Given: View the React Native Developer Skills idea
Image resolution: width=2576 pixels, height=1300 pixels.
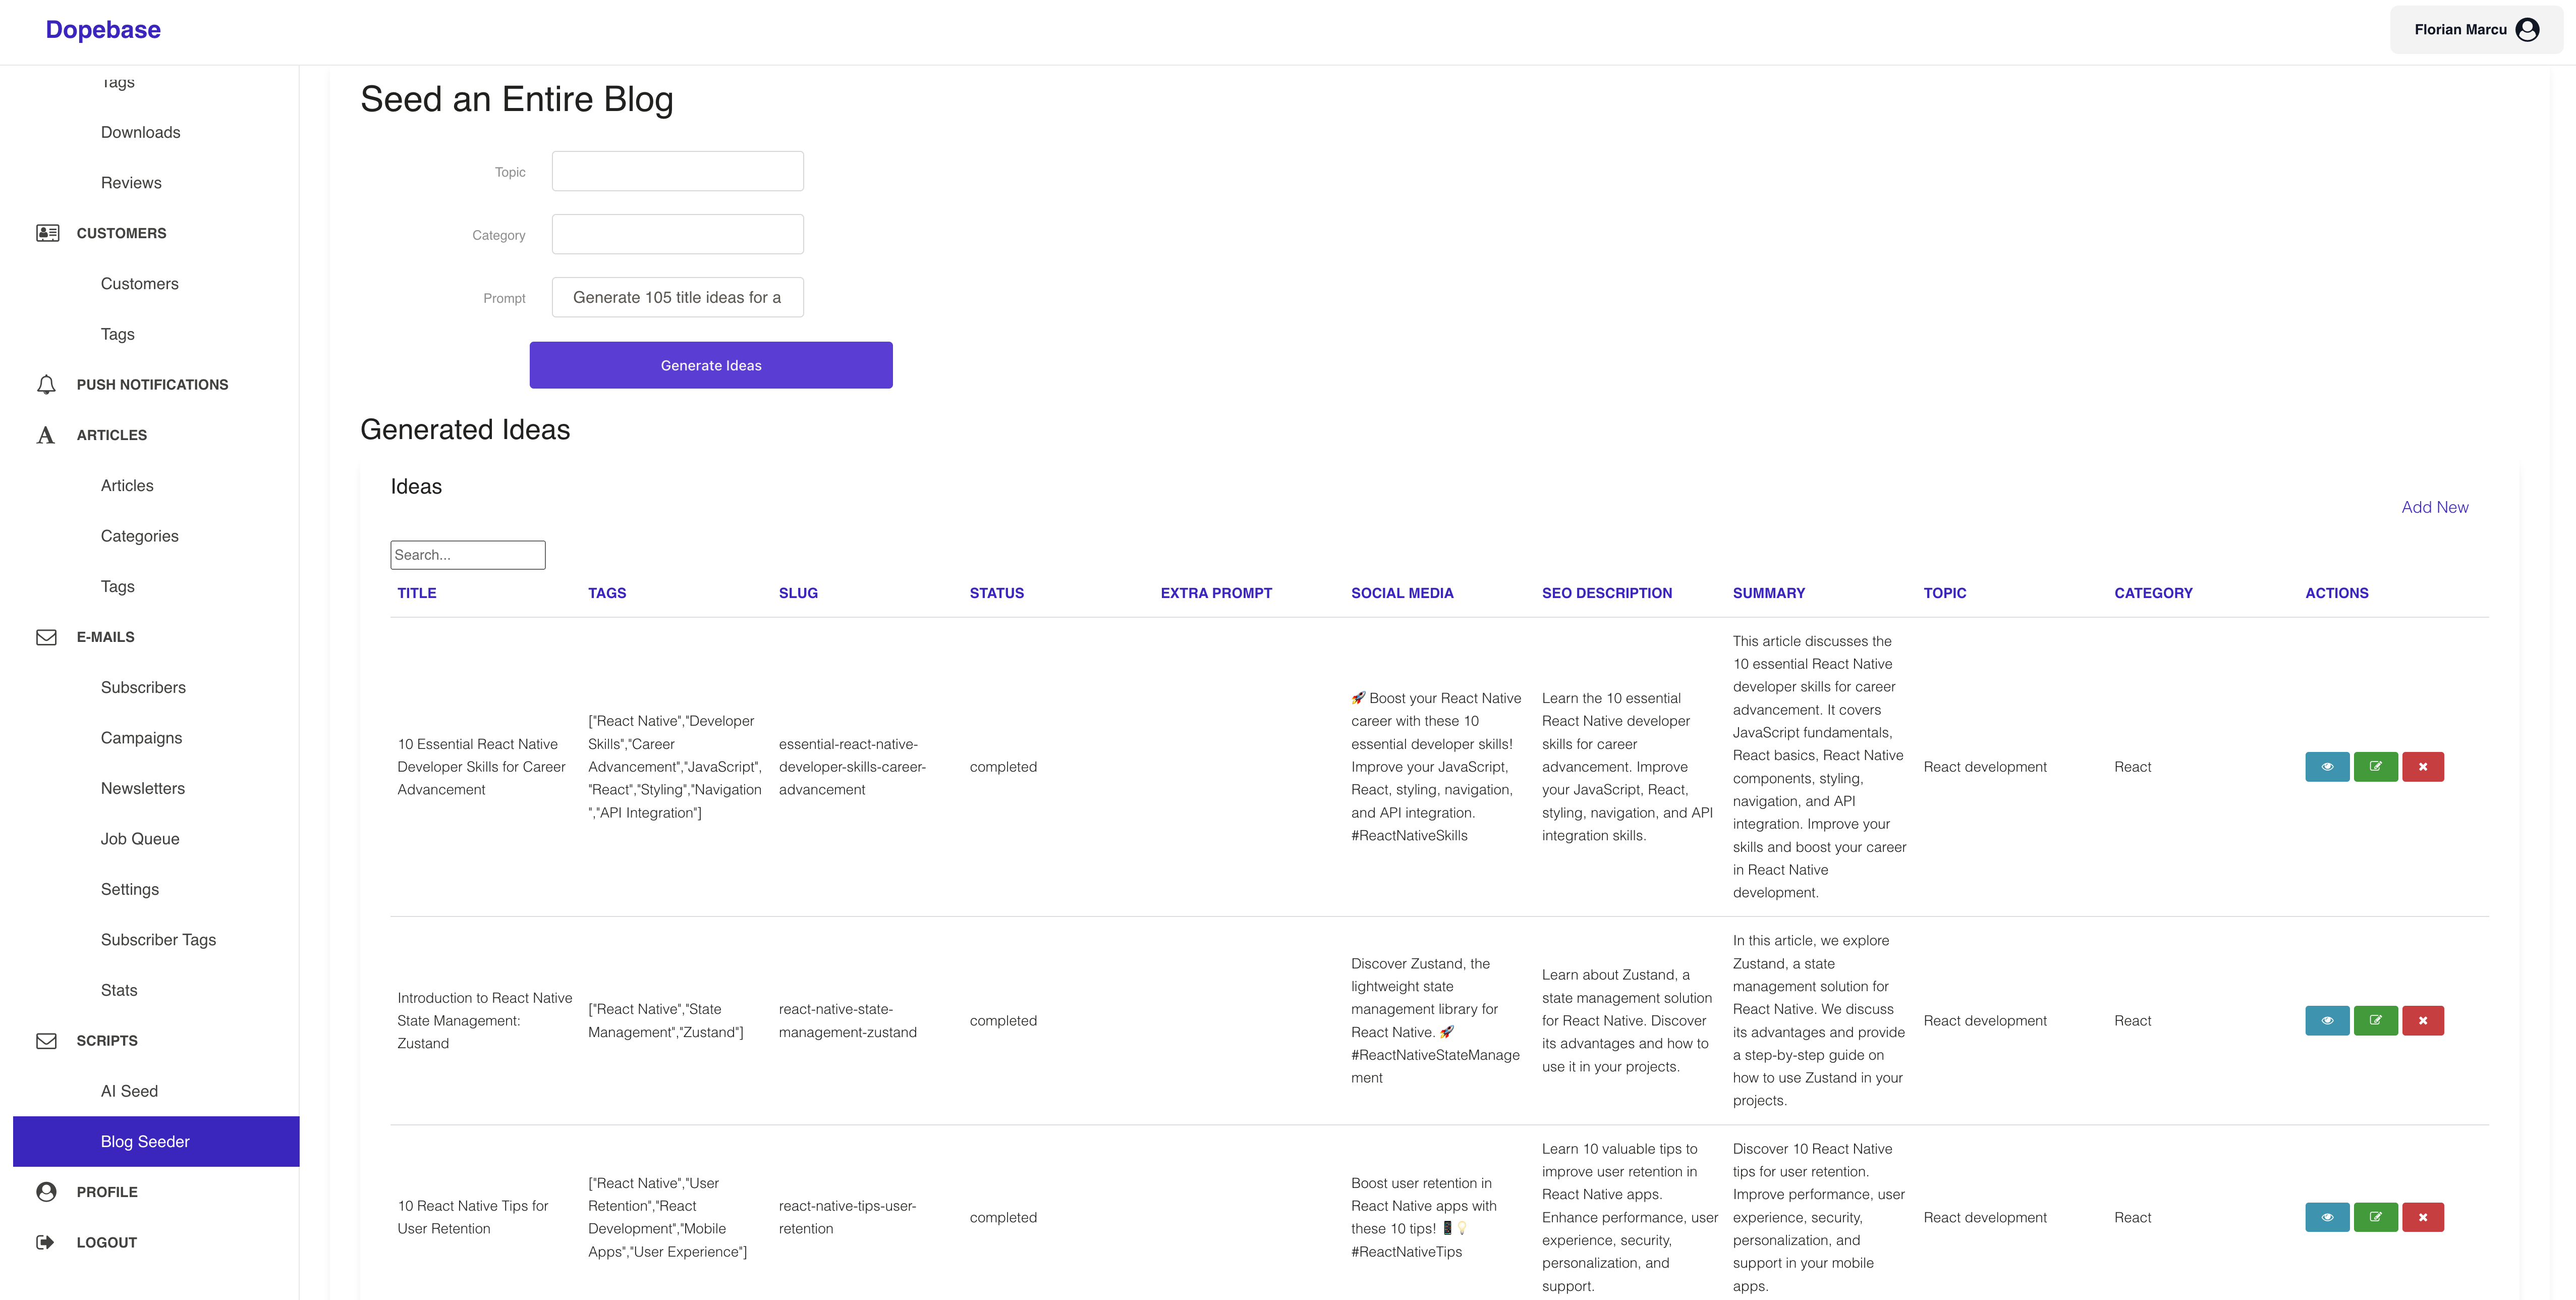Looking at the screenshot, I should click(2329, 766).
